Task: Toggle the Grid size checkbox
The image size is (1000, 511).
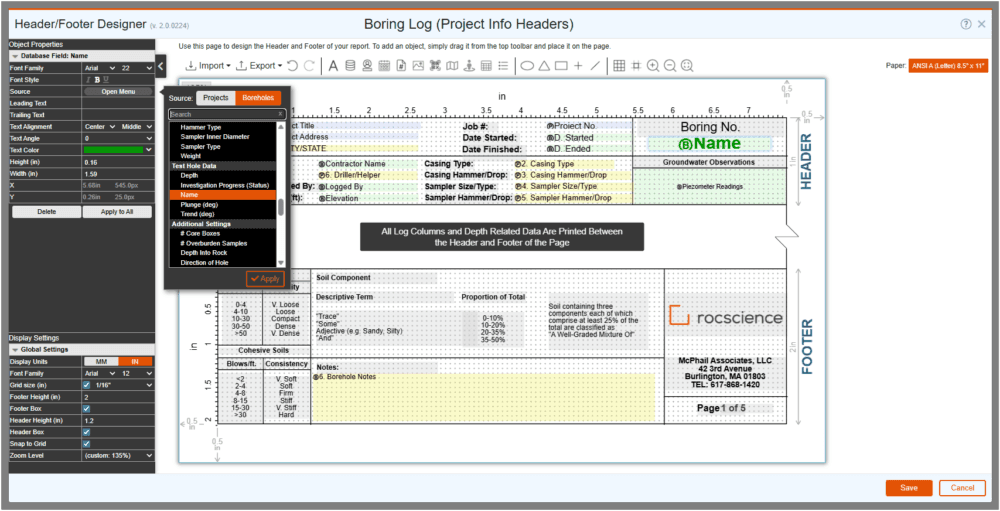Action: point(87,385)
